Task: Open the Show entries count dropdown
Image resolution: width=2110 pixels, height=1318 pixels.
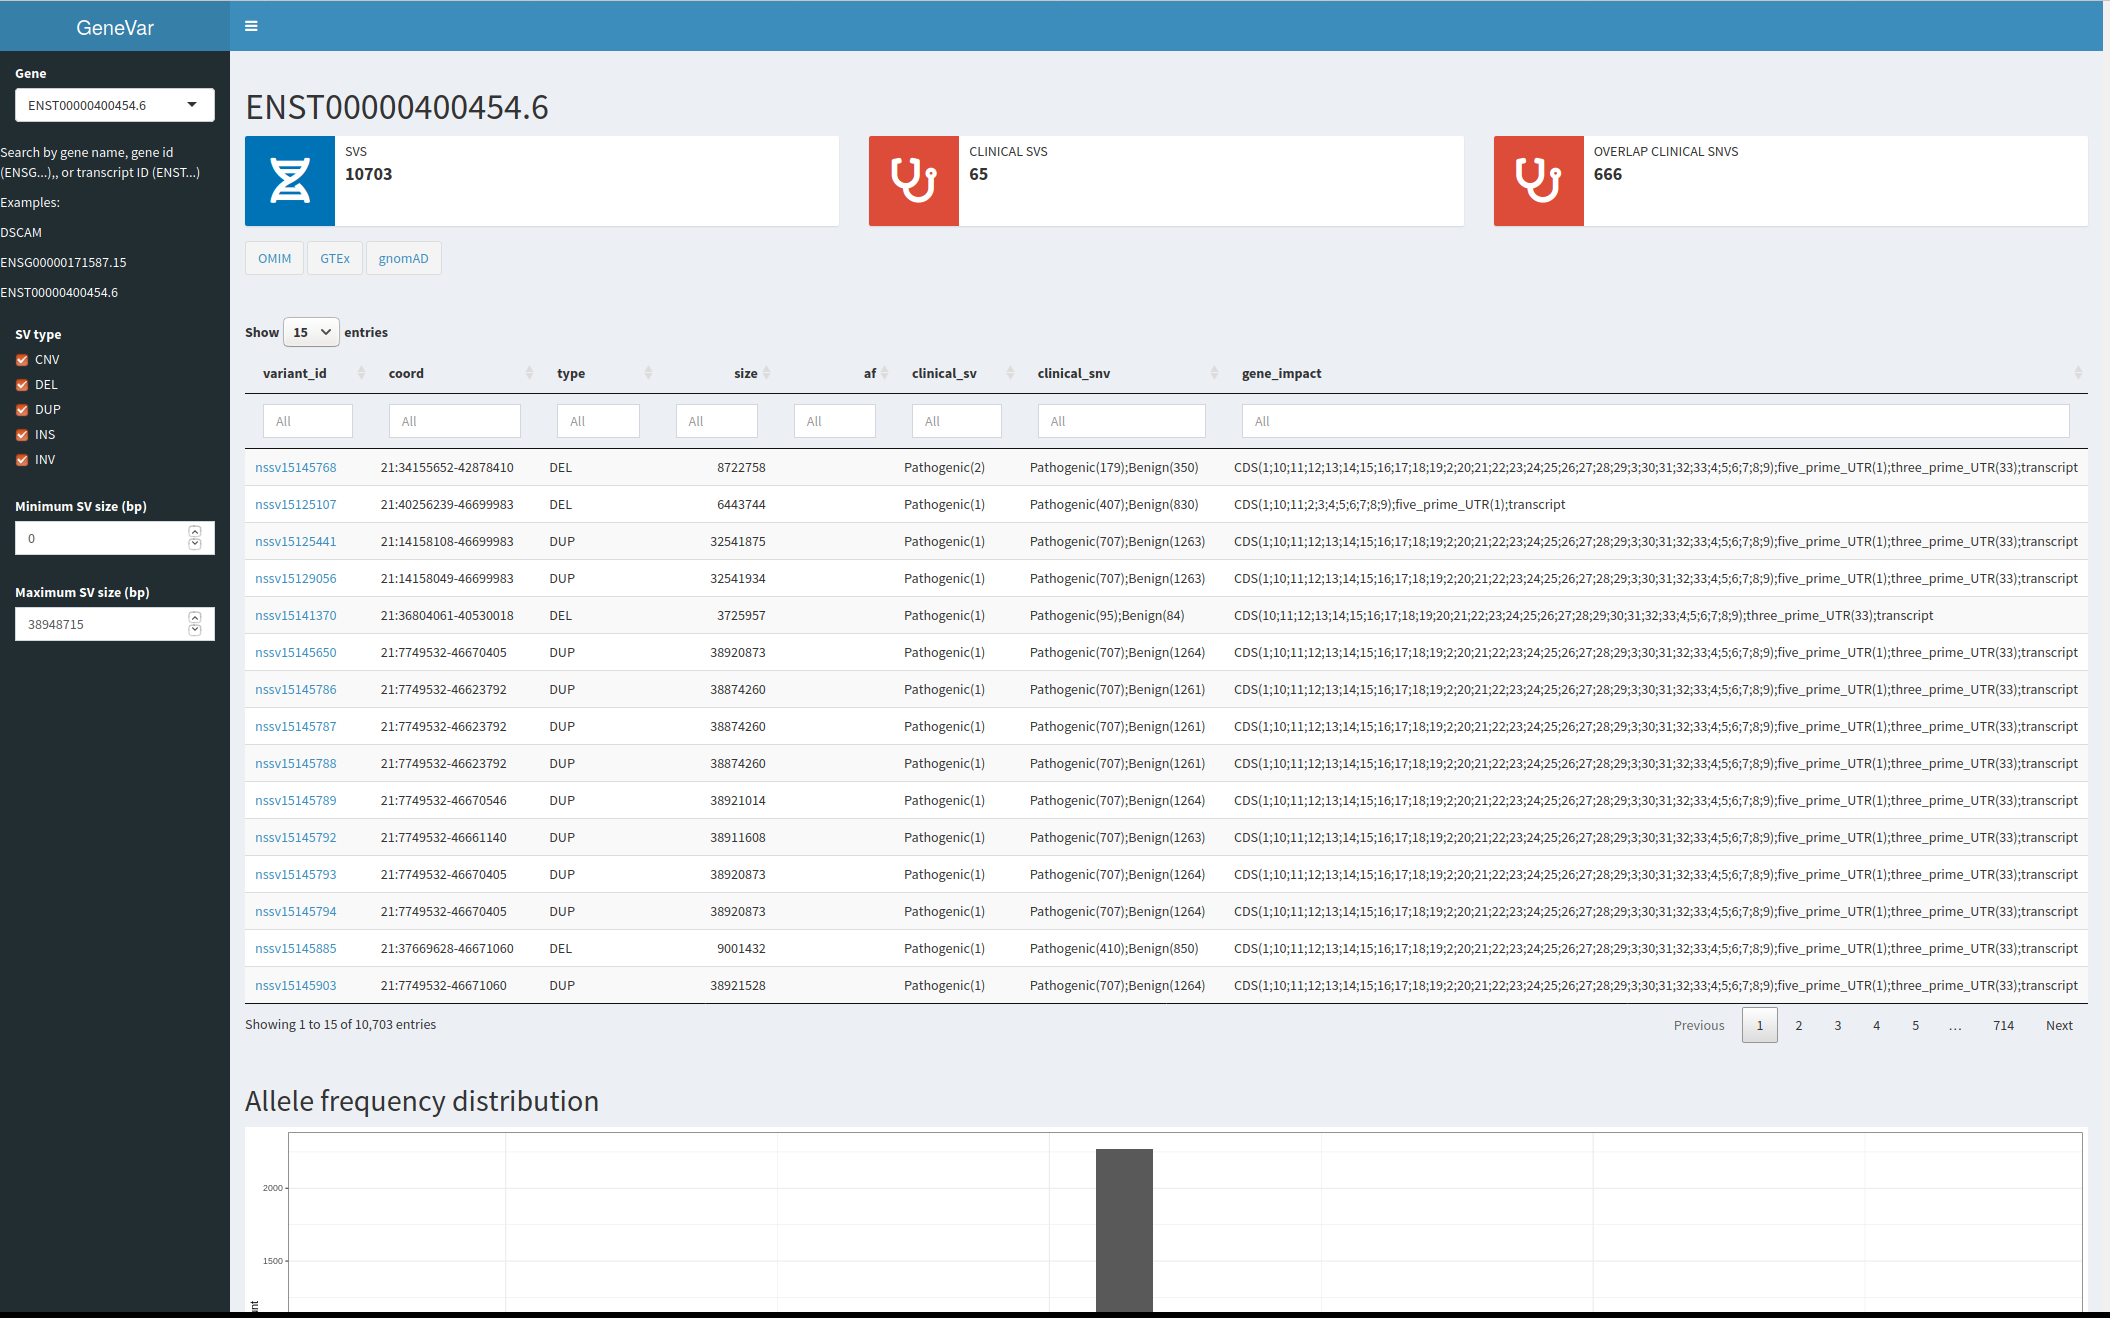Action: coord(311,332)
